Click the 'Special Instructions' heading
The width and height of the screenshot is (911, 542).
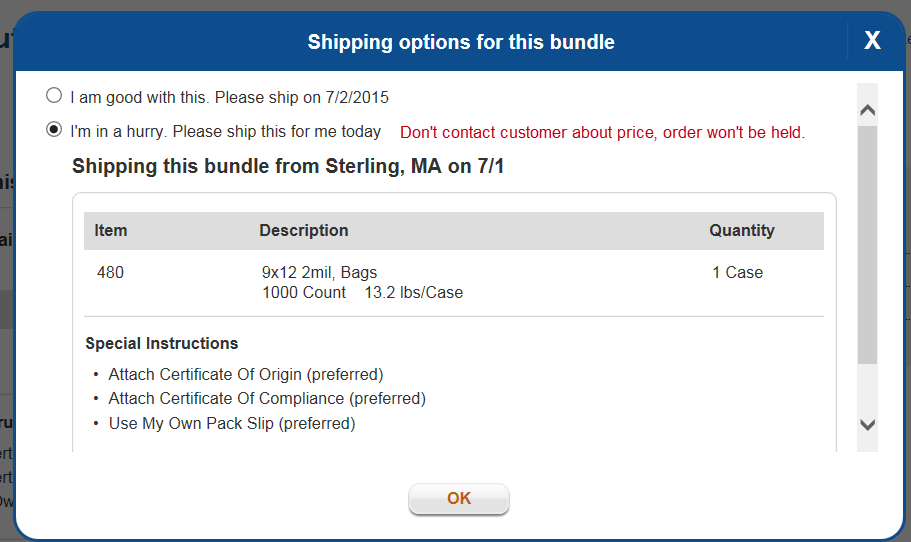point(162,343)
